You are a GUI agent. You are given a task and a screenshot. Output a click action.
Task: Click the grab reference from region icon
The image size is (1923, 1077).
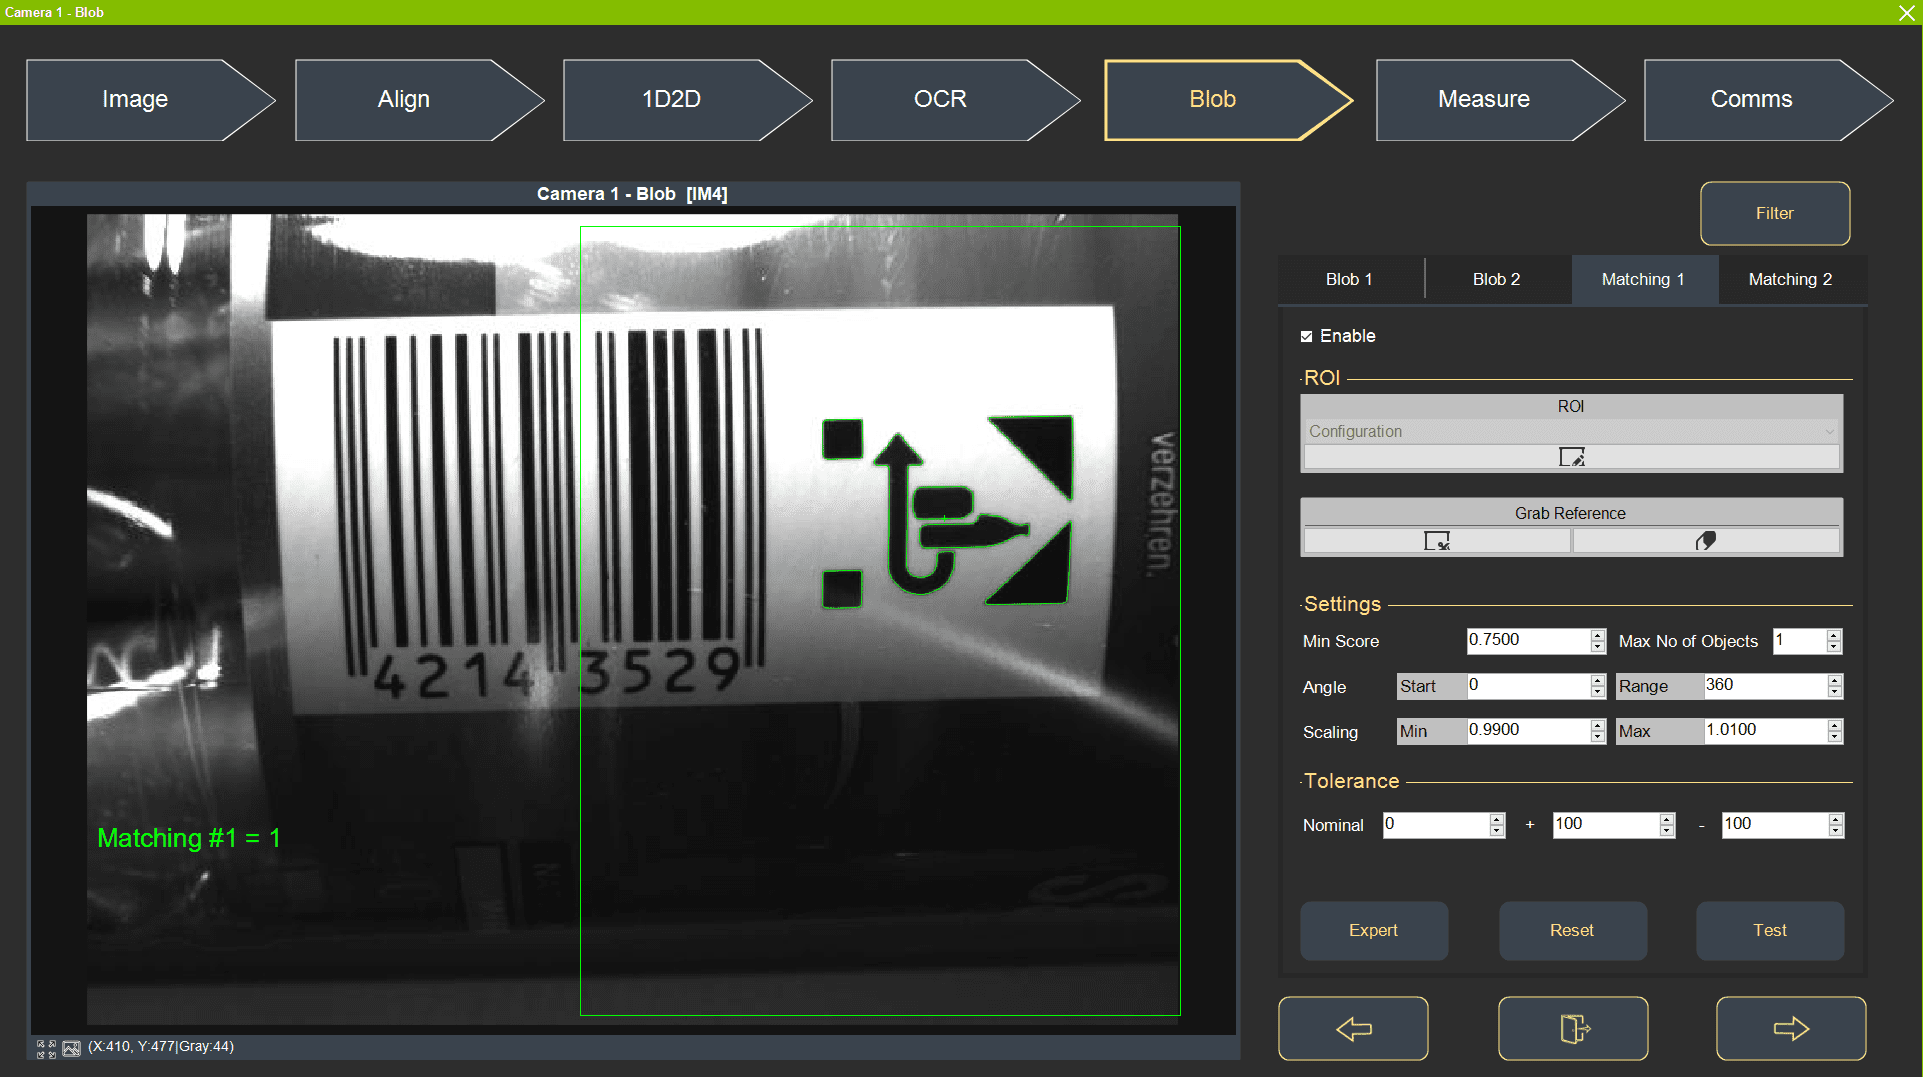pyautogui.click(x=1437, y=541)
